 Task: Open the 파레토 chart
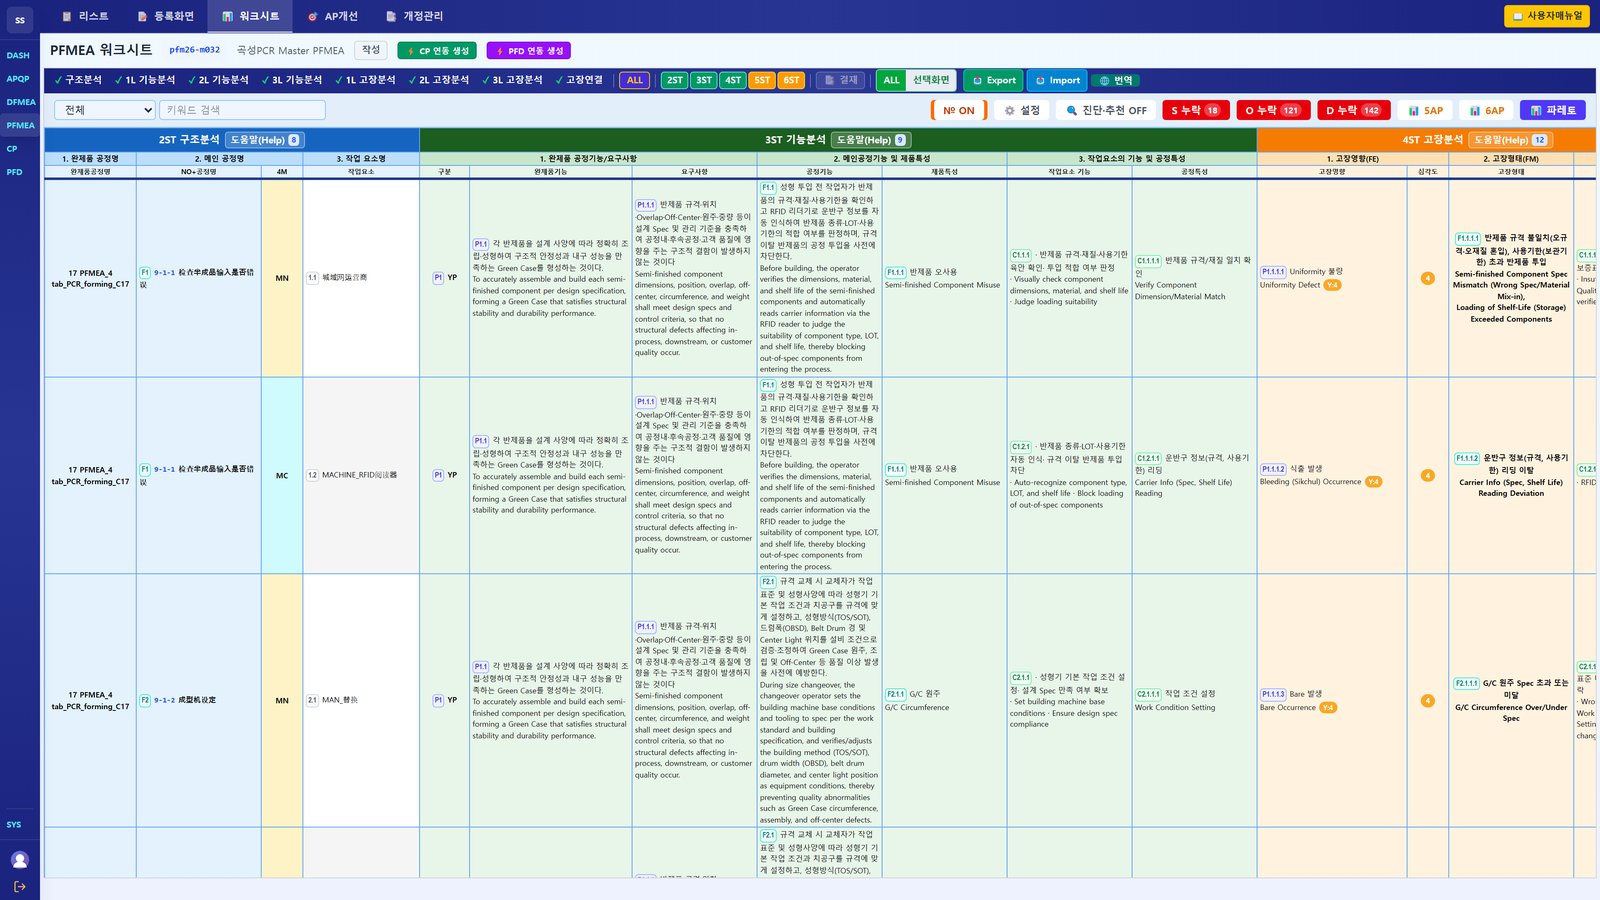point(1553,110)
